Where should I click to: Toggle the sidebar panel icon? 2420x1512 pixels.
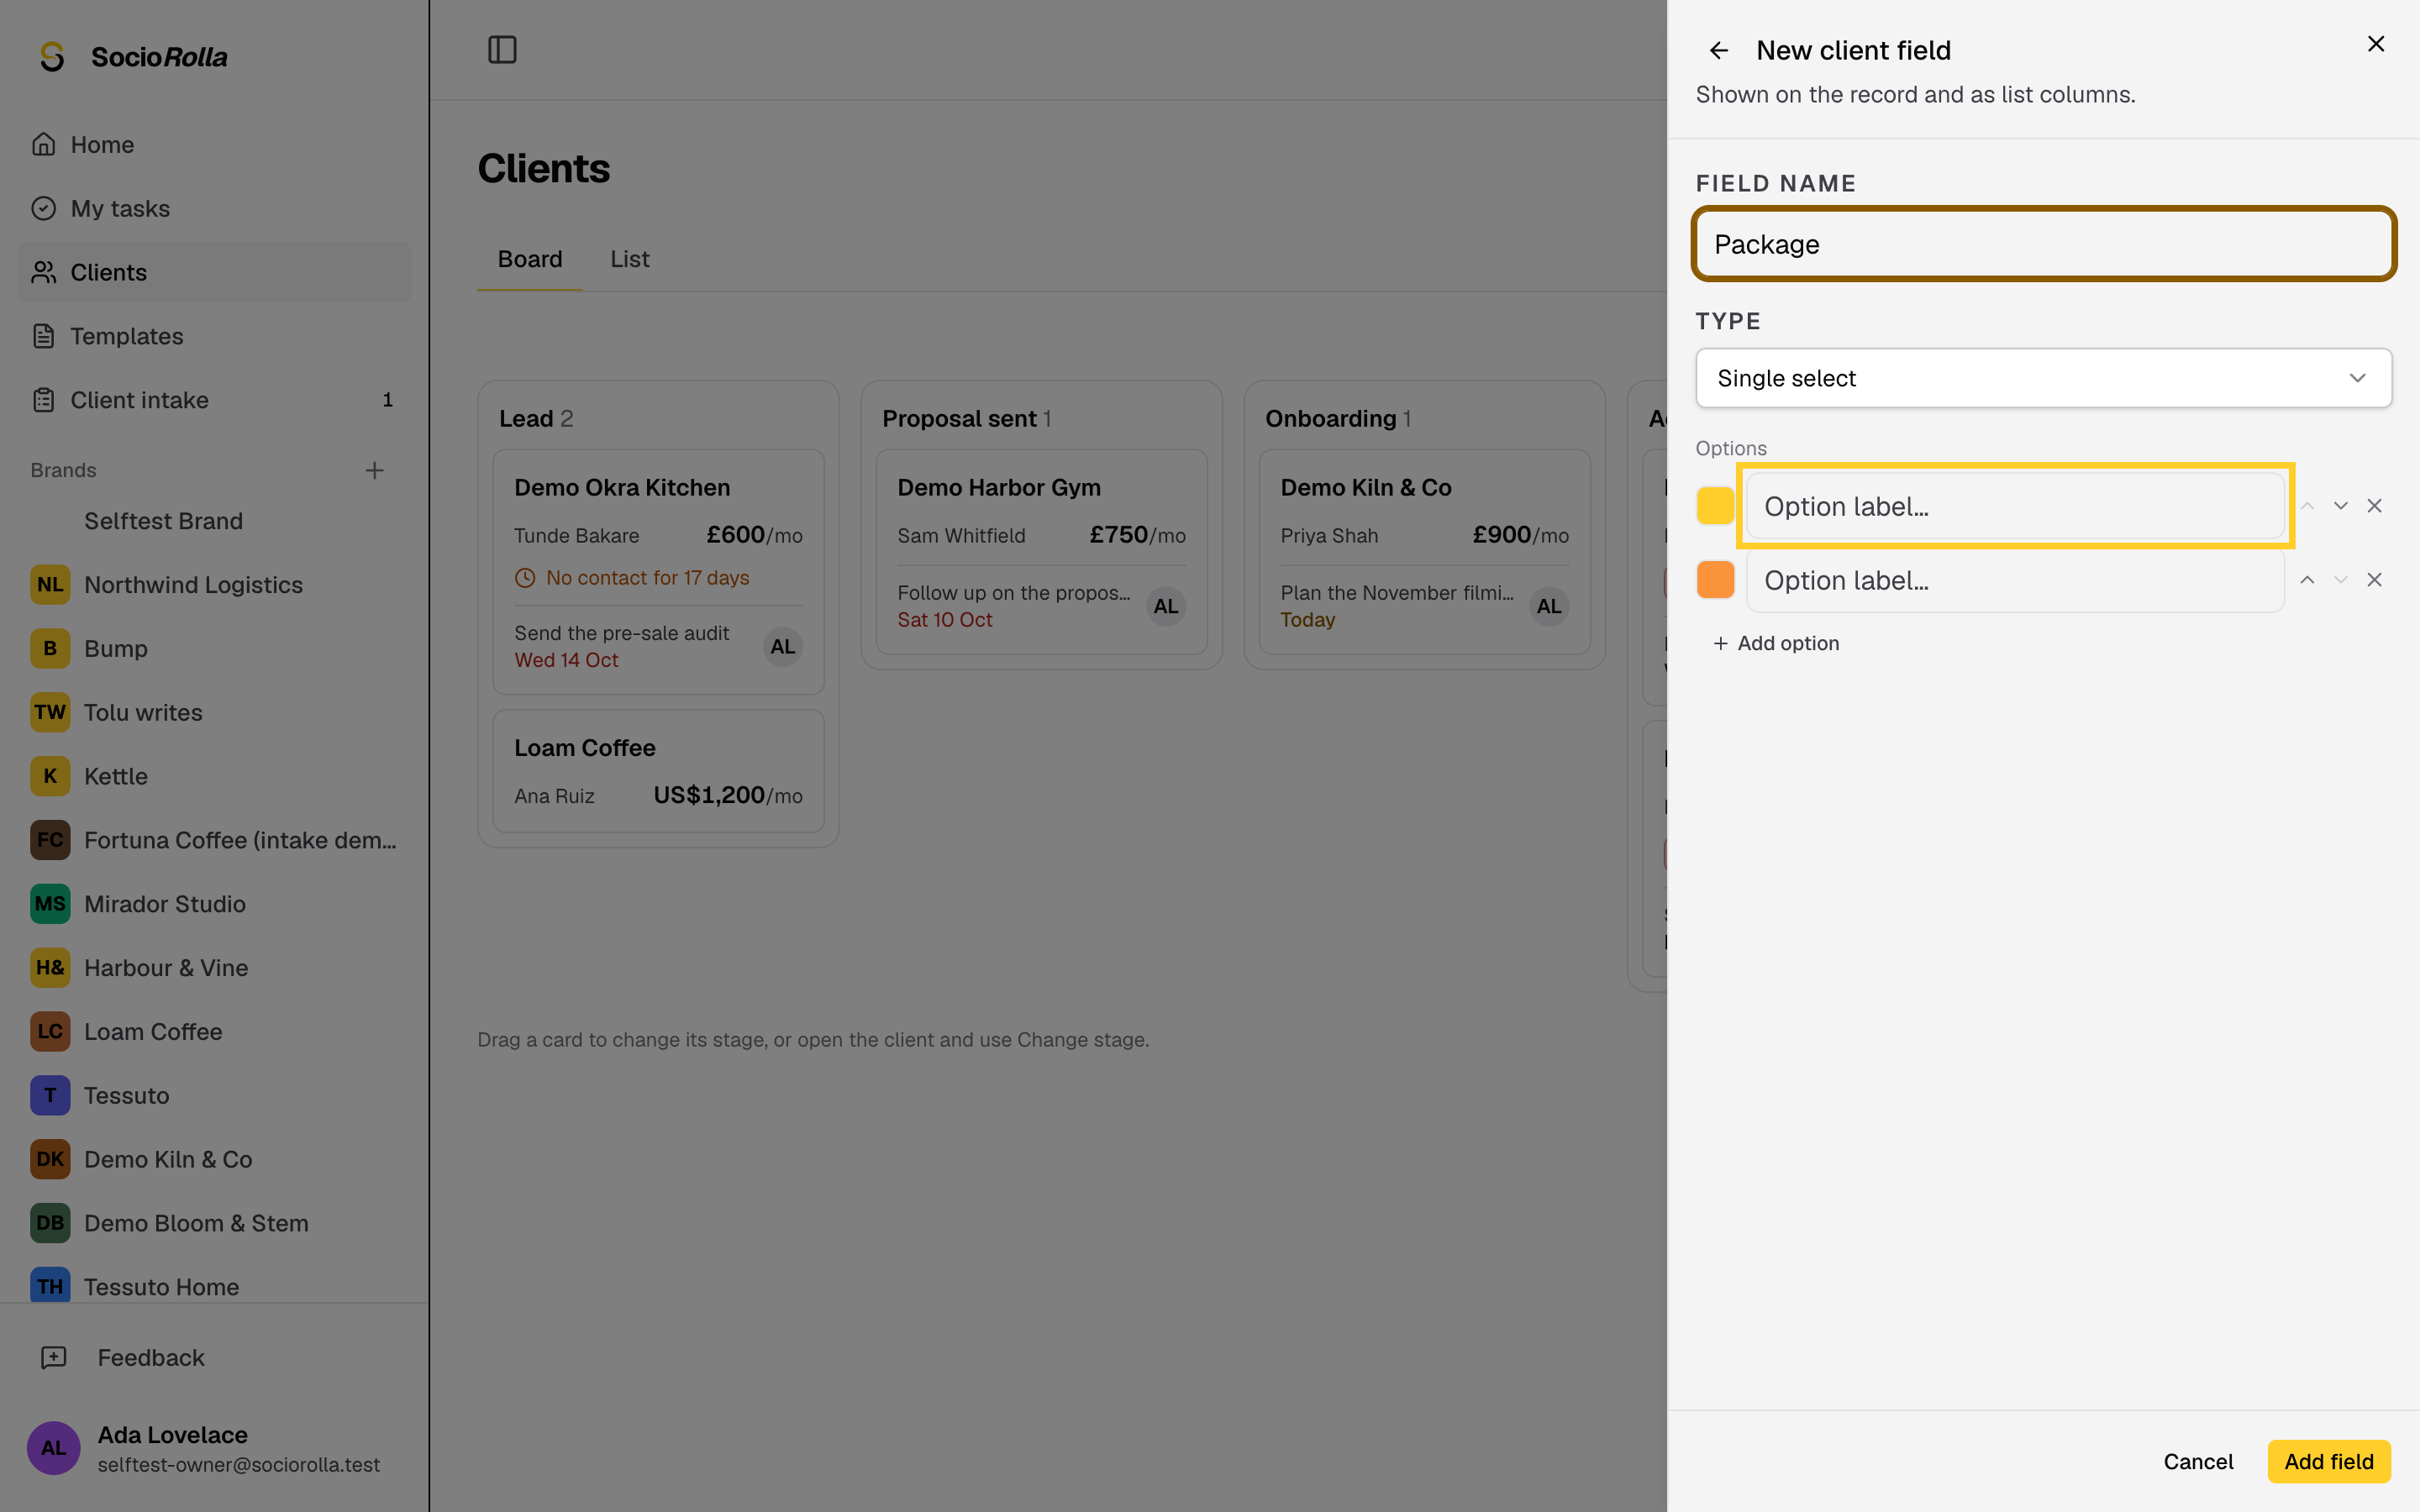coord(502,50)
